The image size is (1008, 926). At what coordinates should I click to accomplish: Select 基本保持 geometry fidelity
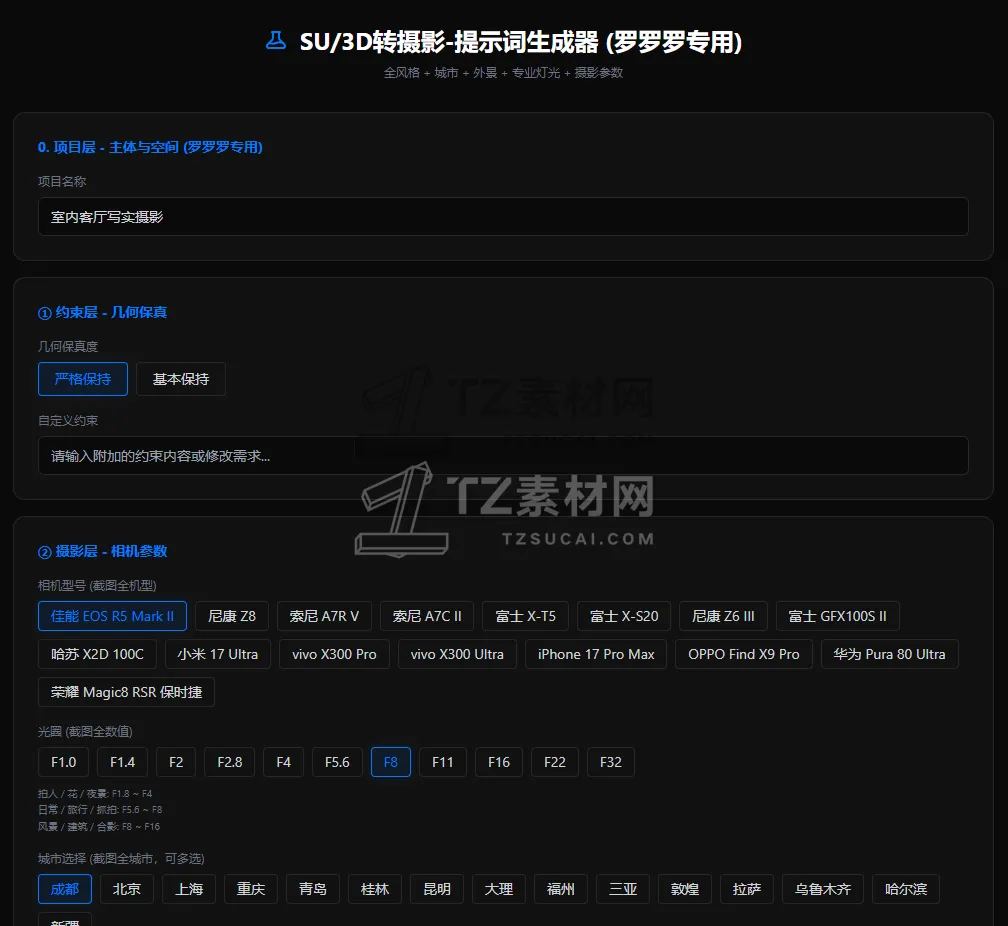click(181, 379)
